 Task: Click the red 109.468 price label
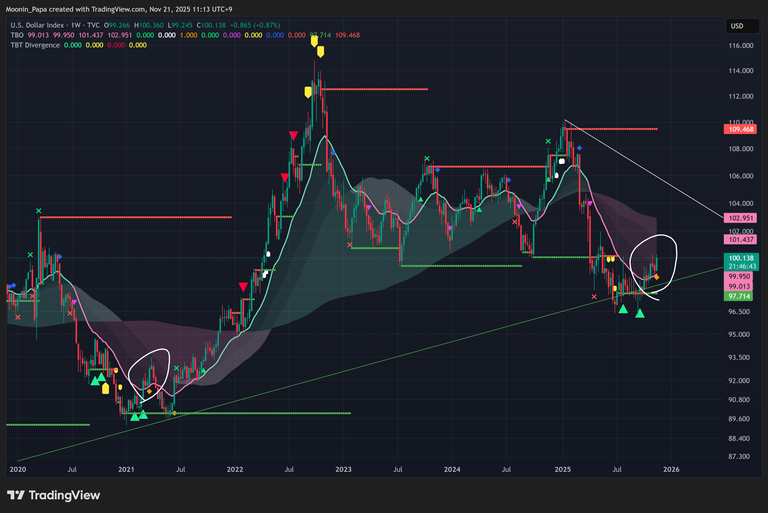click(741, 129)
